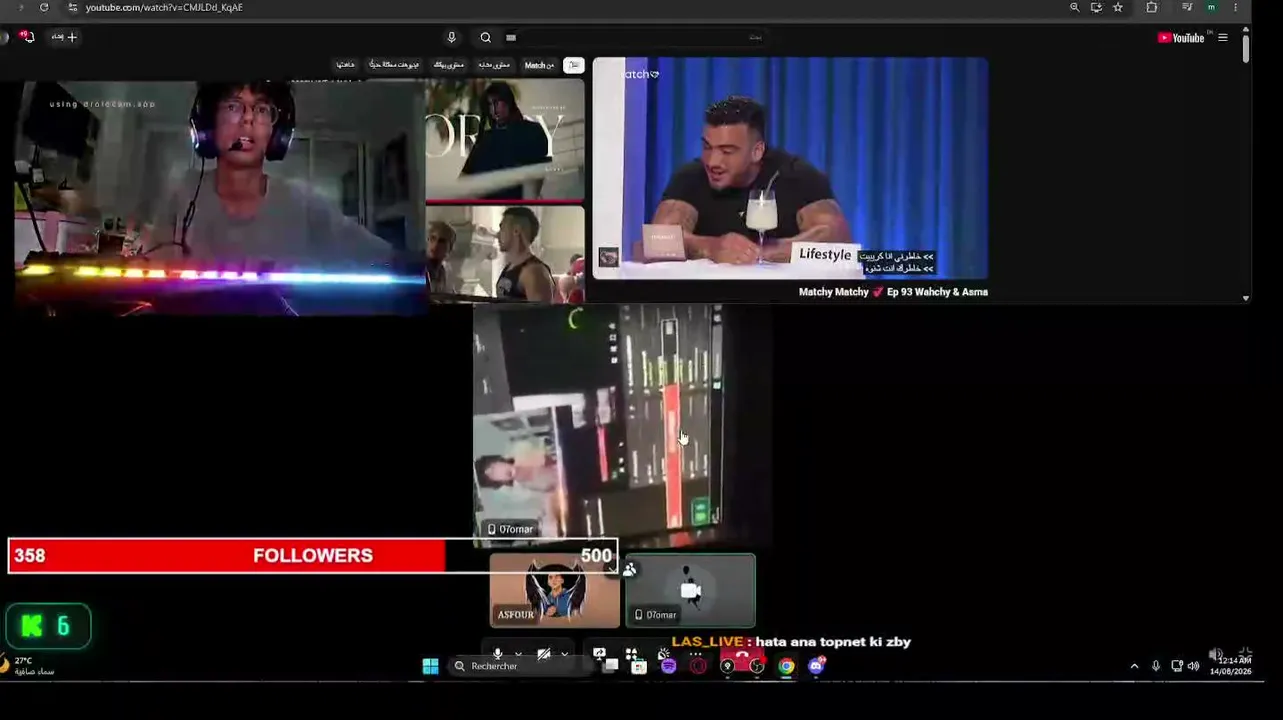Open the system tray network icon
This screenshot has width=1283, height=720.
(x=1176, y=666)
